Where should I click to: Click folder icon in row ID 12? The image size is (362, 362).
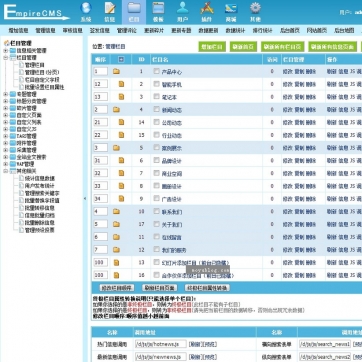(116, 249)
